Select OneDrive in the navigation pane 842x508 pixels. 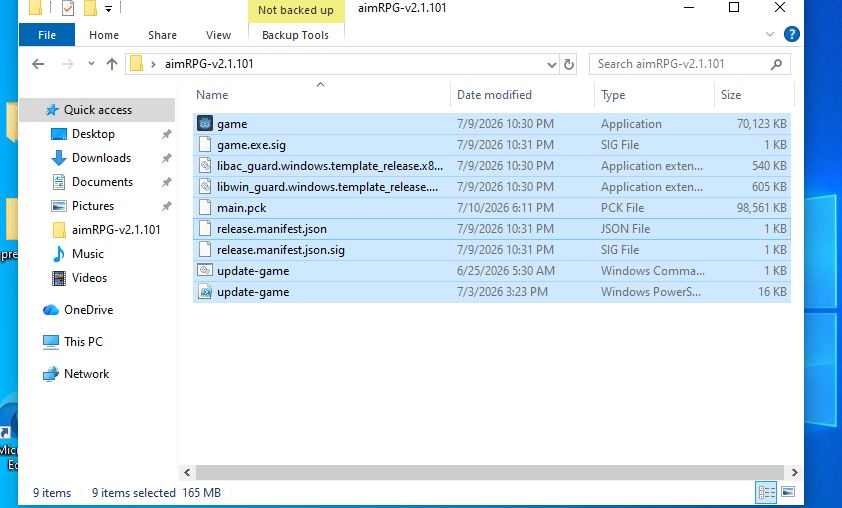88,310
